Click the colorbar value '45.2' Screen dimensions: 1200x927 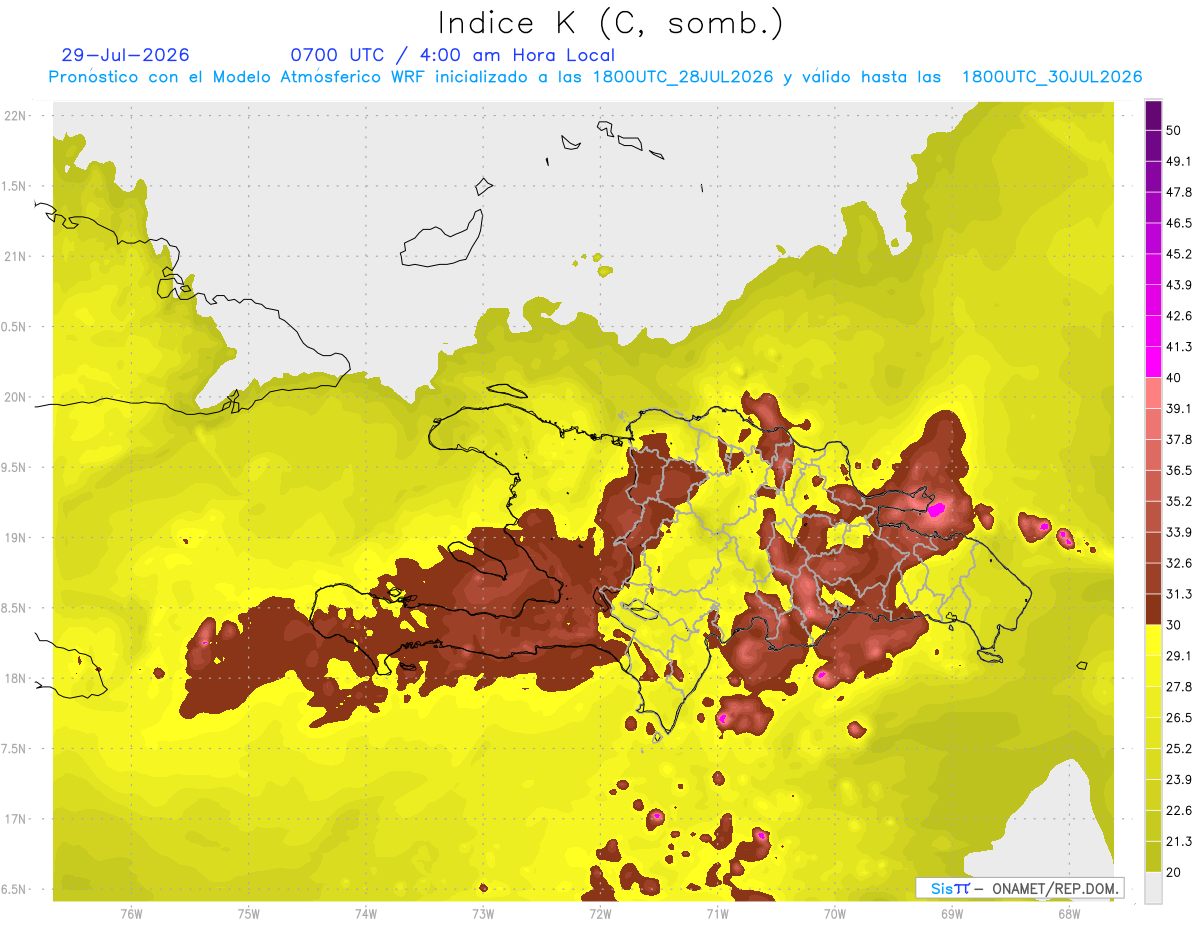[1178, 254]
